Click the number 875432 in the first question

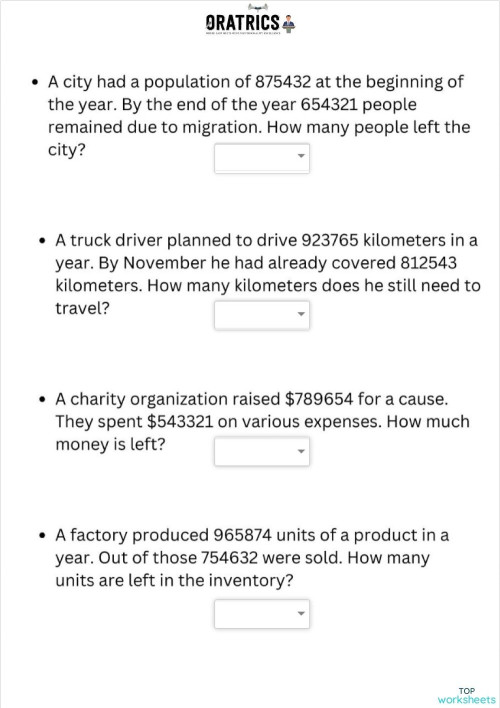[283, 82]
